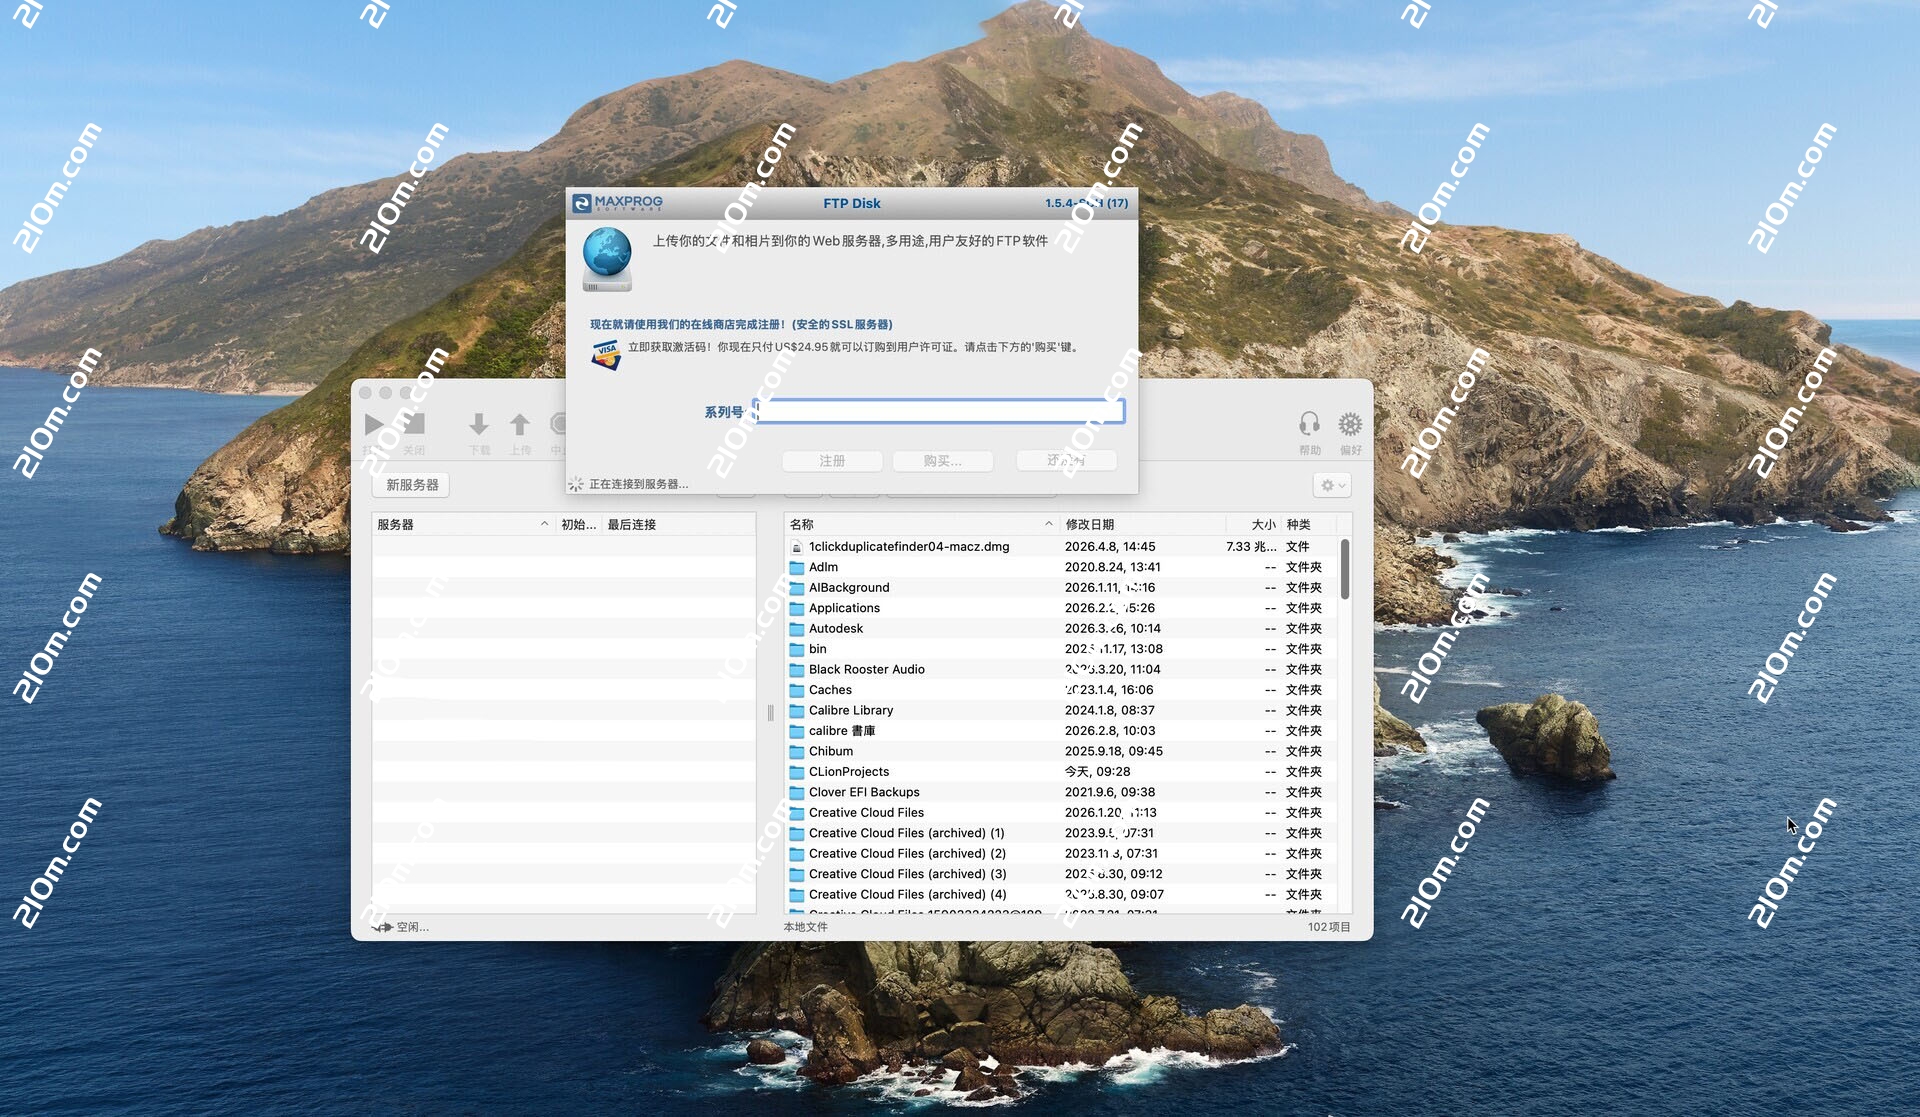Screen dimensions: 1920x1117
Task: Click the FTP Disk globe icon
Action: click(607, 259)
